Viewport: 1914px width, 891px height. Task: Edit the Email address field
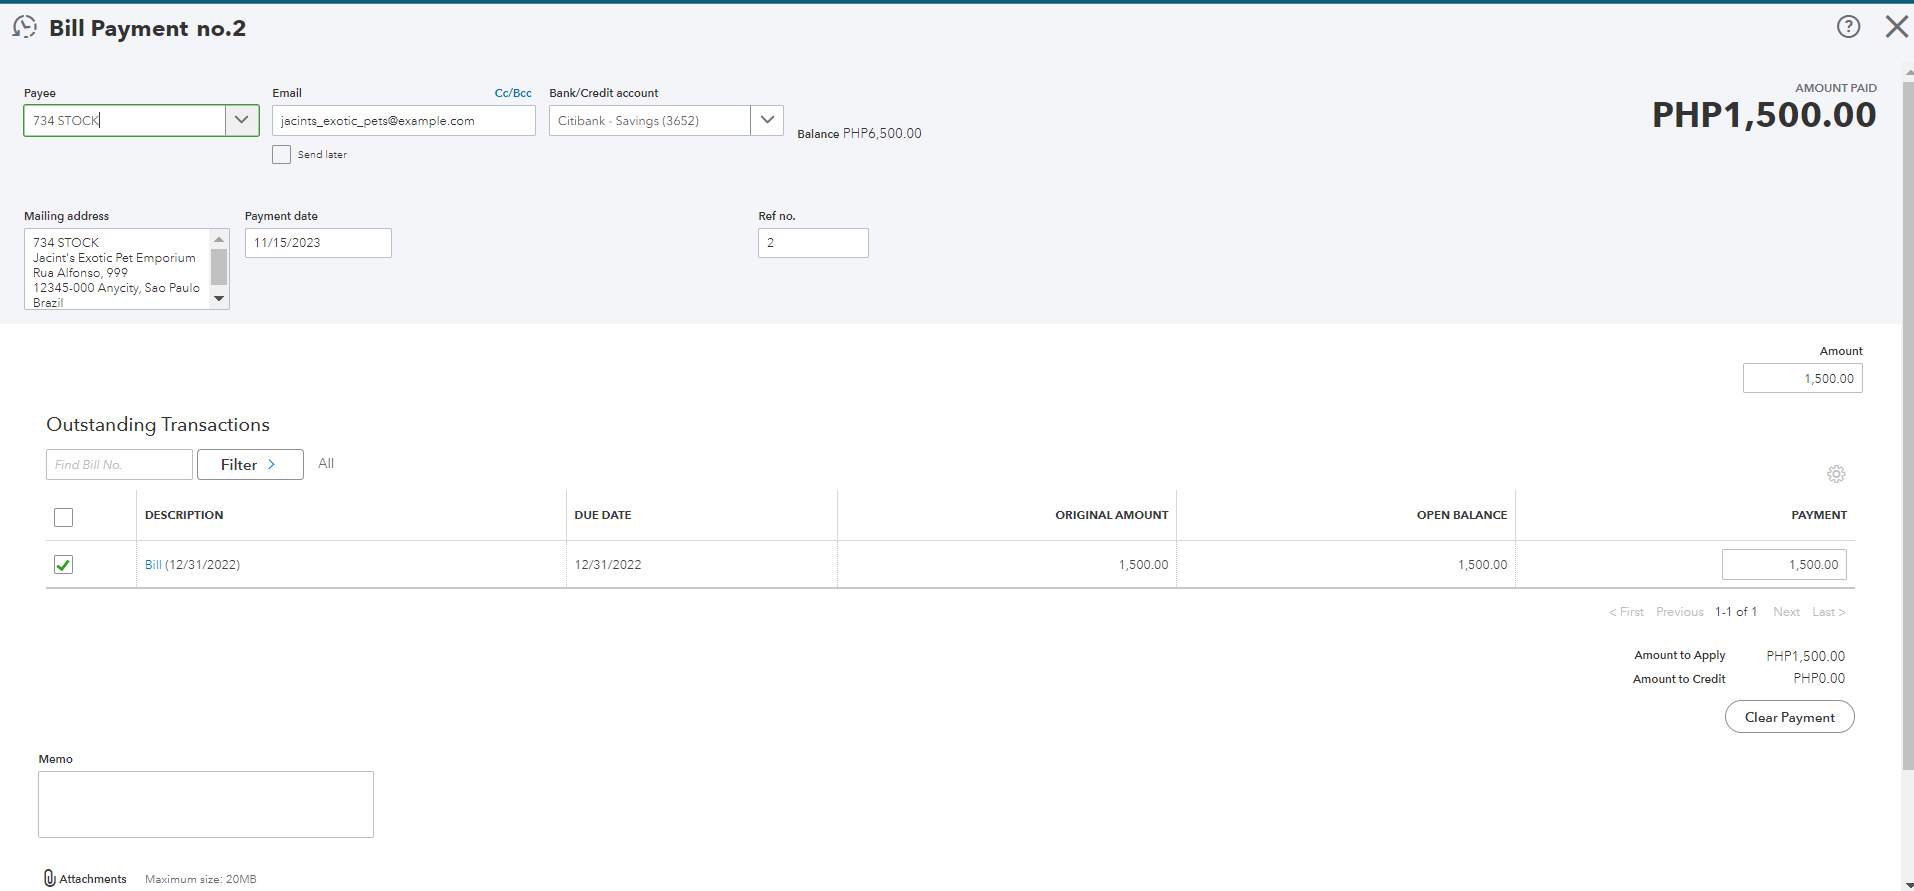pos(404,120)
